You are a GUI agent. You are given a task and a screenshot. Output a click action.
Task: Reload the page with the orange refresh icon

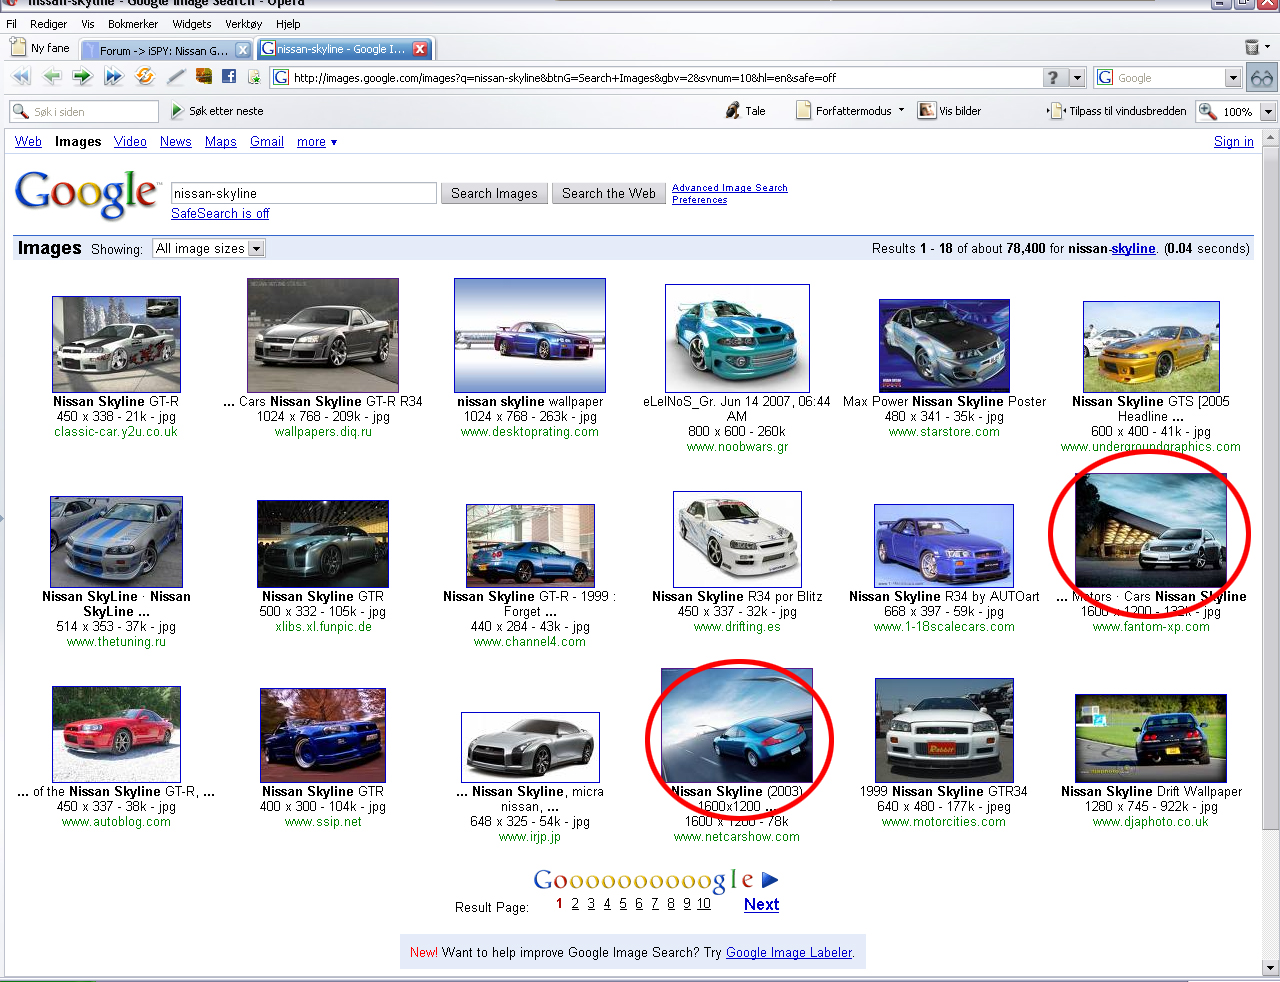point(145,77)
